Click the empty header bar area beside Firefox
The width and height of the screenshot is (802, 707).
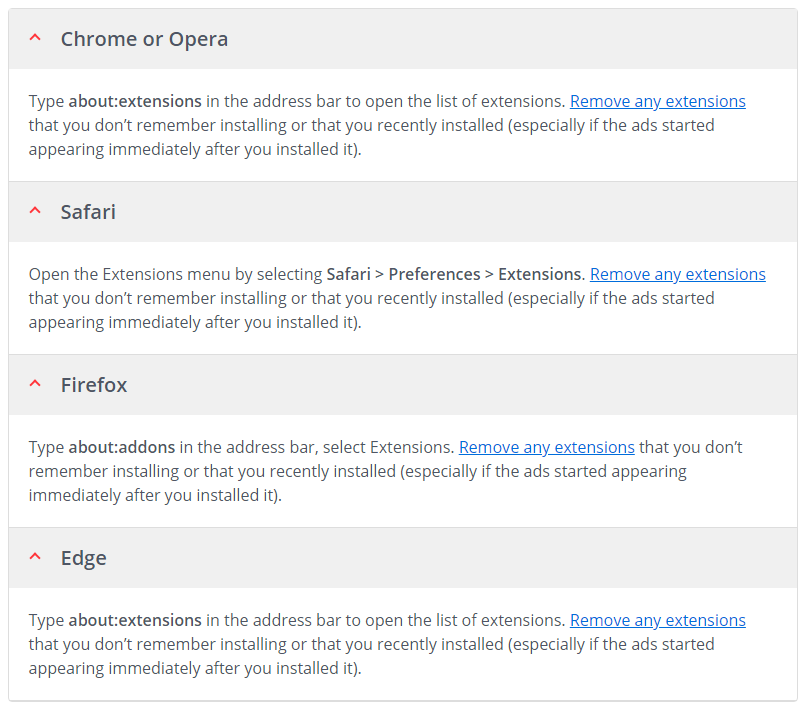click(x=460, y=385)
